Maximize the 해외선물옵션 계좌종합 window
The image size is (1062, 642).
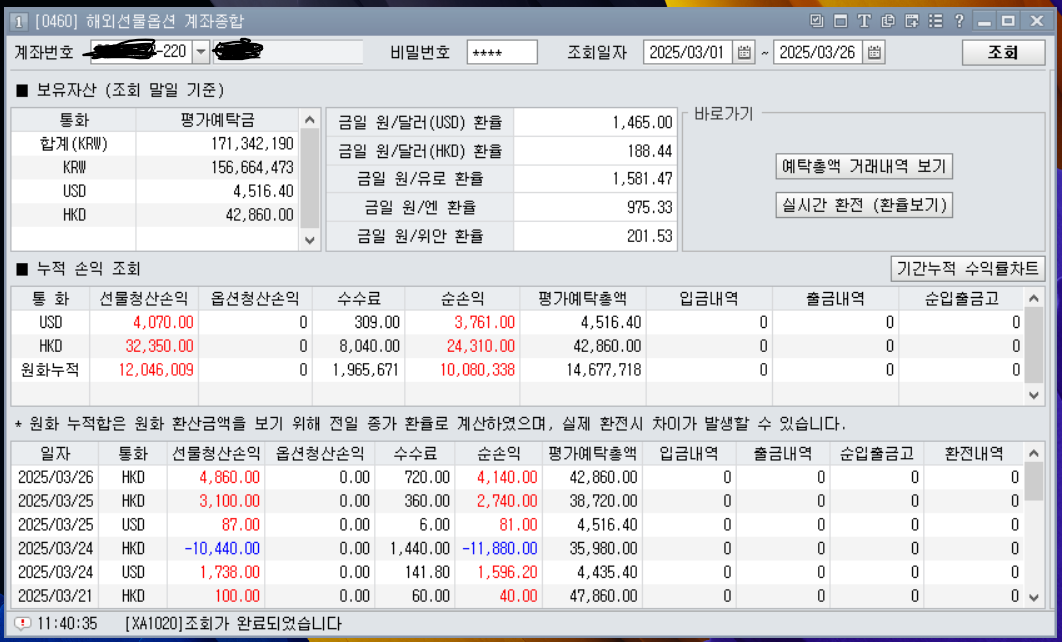[x=1008, y=21]
